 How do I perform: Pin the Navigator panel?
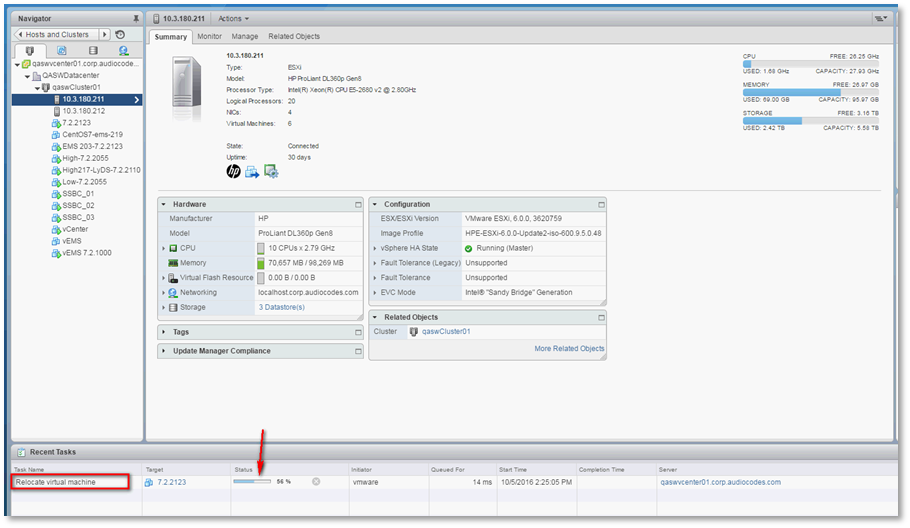[135, 19]
